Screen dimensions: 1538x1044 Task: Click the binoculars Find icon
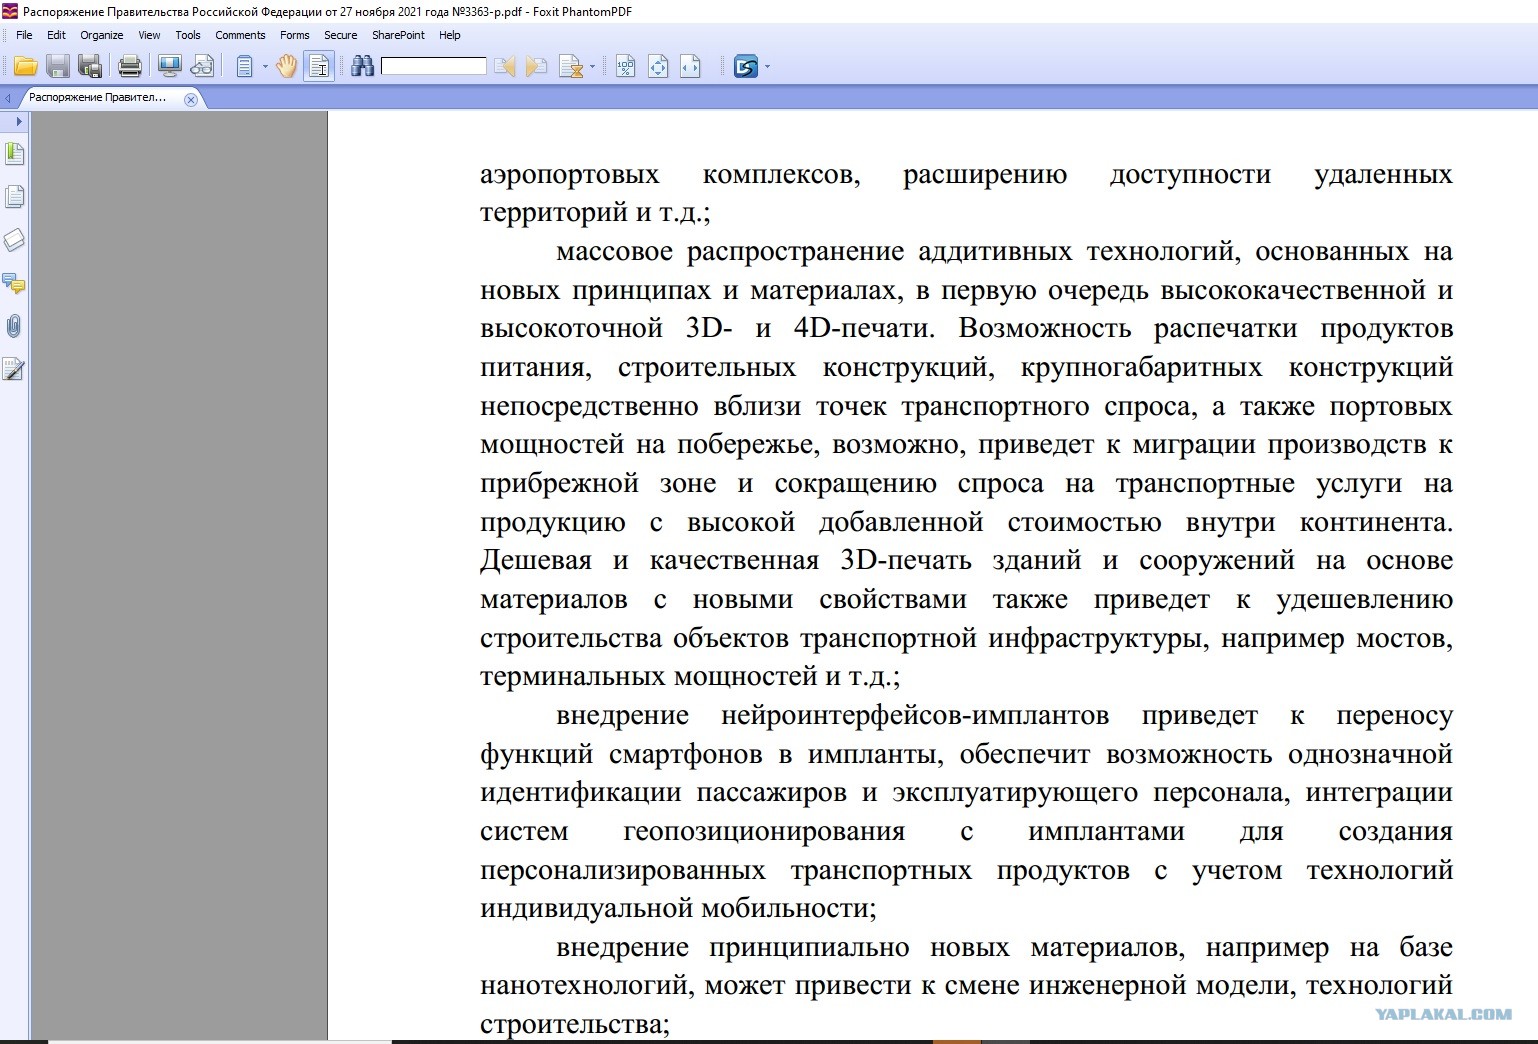click(363, 67)
